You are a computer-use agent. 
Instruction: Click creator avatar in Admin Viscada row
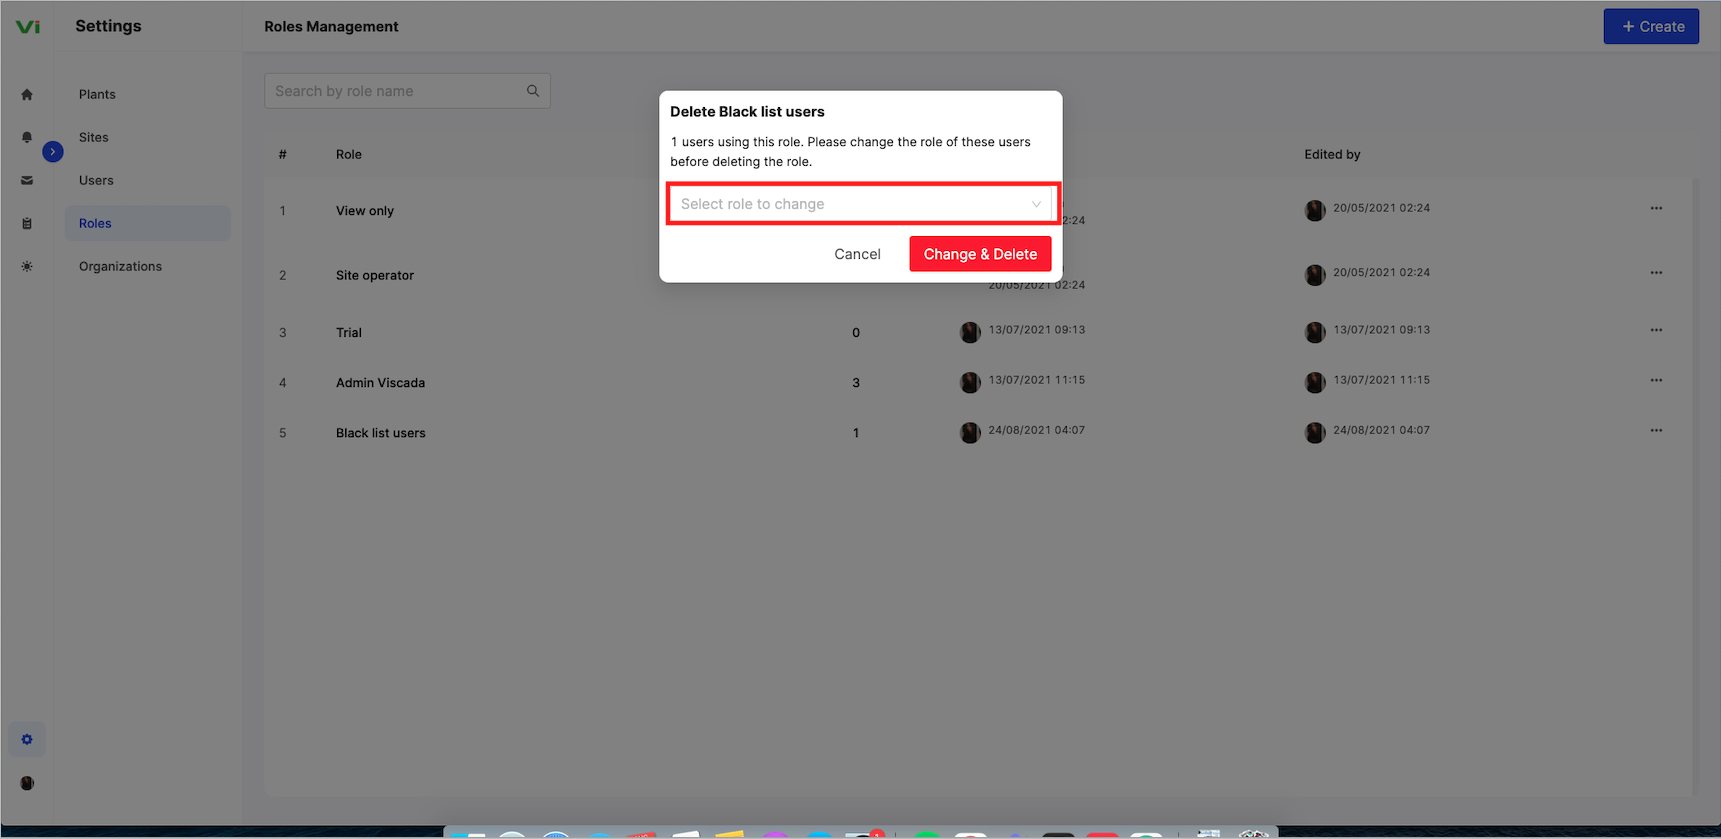click(x=970, y=382)
